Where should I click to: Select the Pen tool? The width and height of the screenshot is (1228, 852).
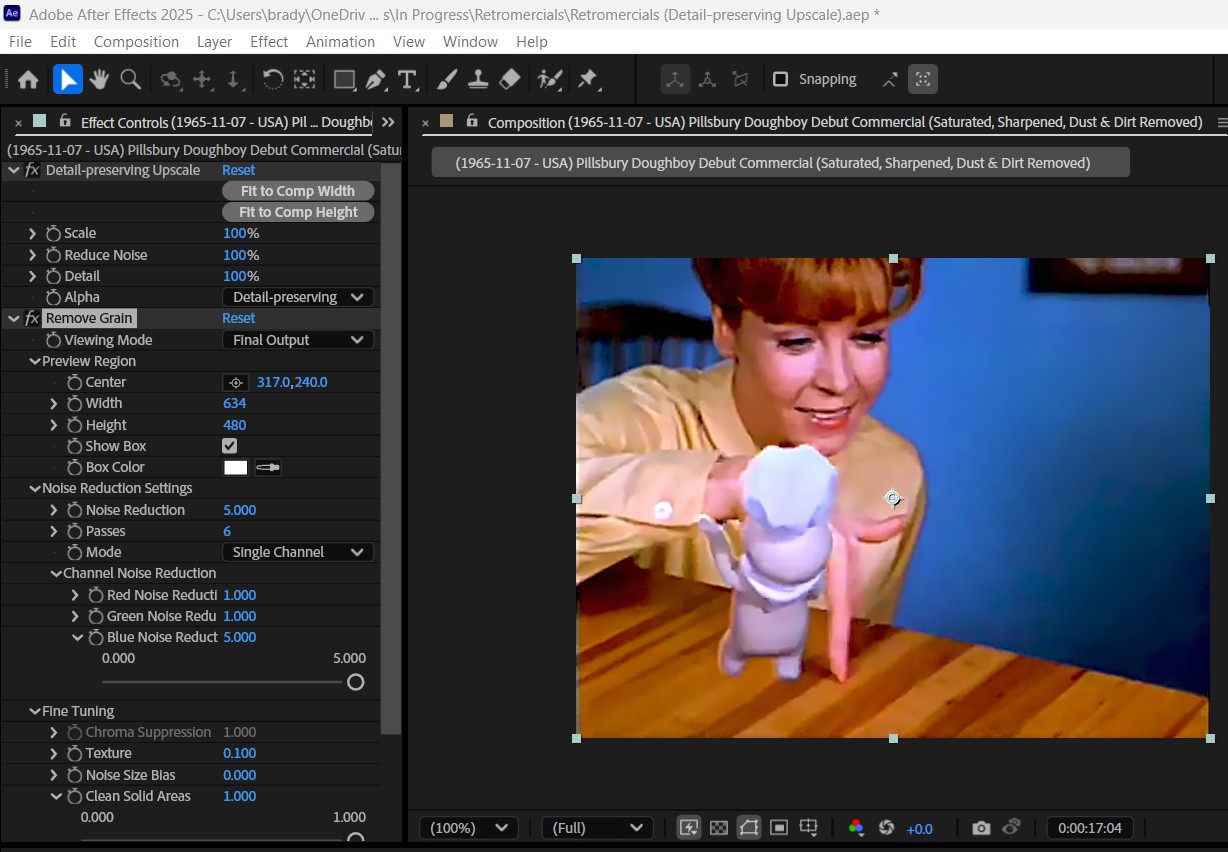click(376, 79)
